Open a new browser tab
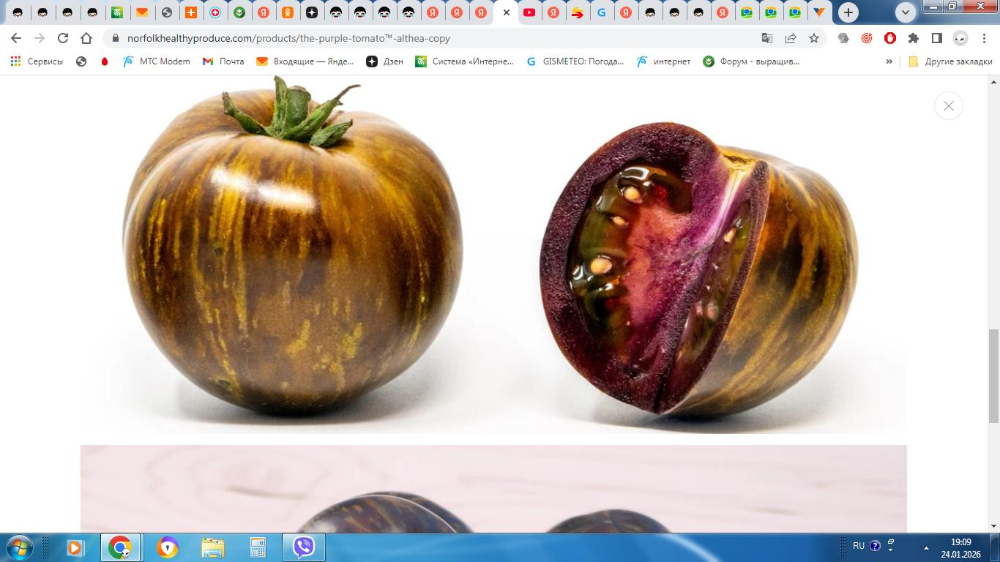The width and height of the screenshot is (1000, 562). pos(848,13)
